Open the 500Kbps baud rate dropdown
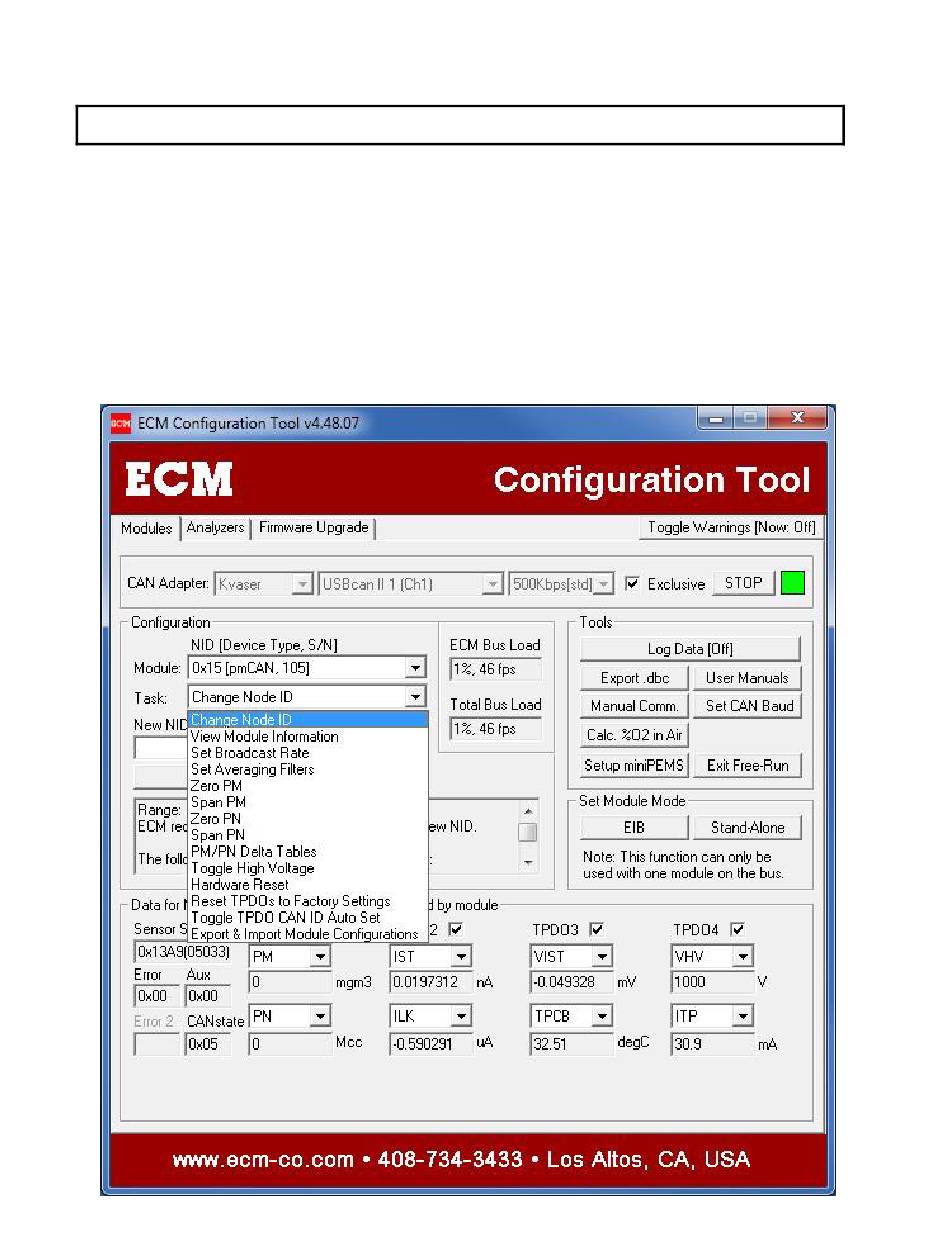950x1254 pixels. pos(604,585)
